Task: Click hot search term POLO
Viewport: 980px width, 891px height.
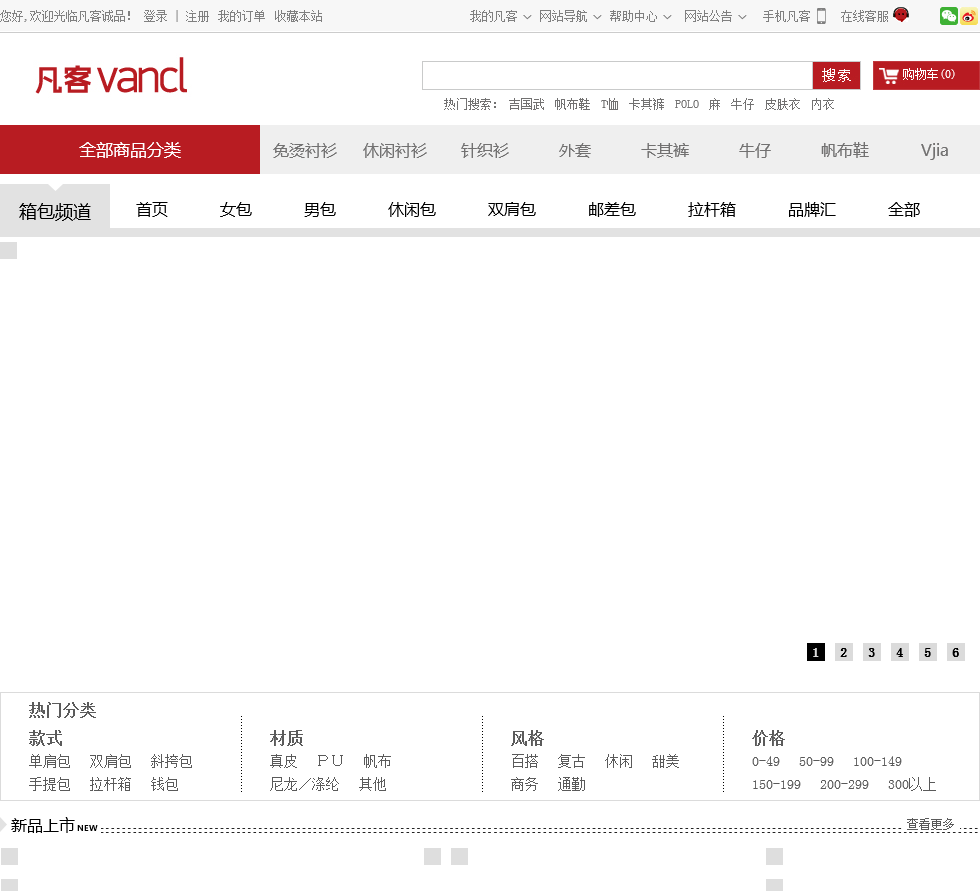Action: [x=686, y=104]
